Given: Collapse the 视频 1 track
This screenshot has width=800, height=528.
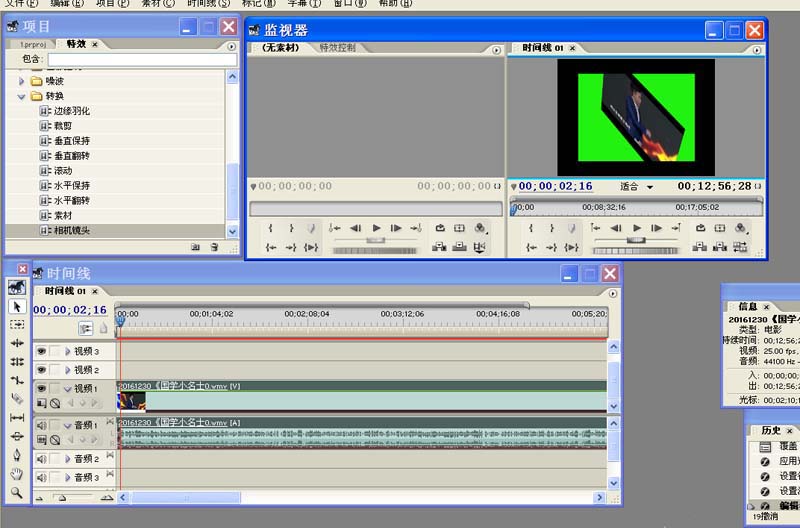Looking at the screenshot, I should pyautogui.click(x=67, y=389).
